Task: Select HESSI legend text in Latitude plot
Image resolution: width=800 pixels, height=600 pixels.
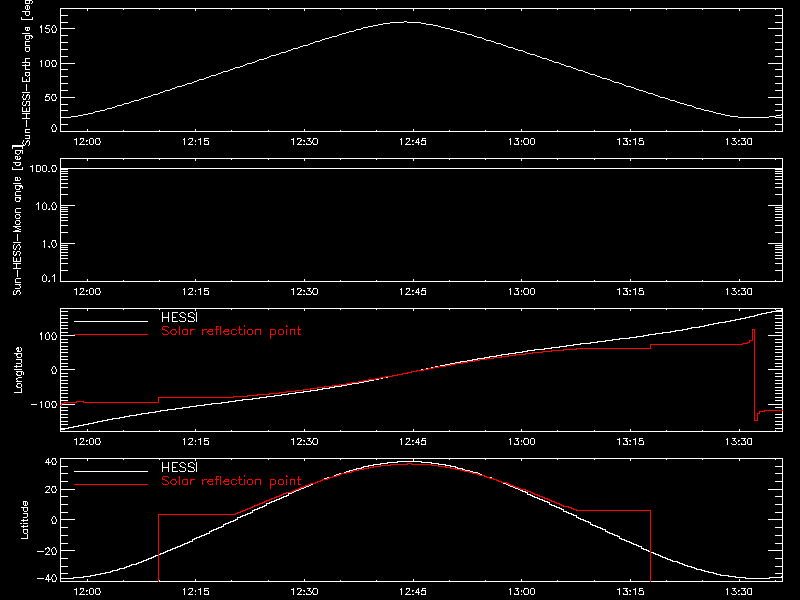Action: pyautogui.click(x=179, y=467)
